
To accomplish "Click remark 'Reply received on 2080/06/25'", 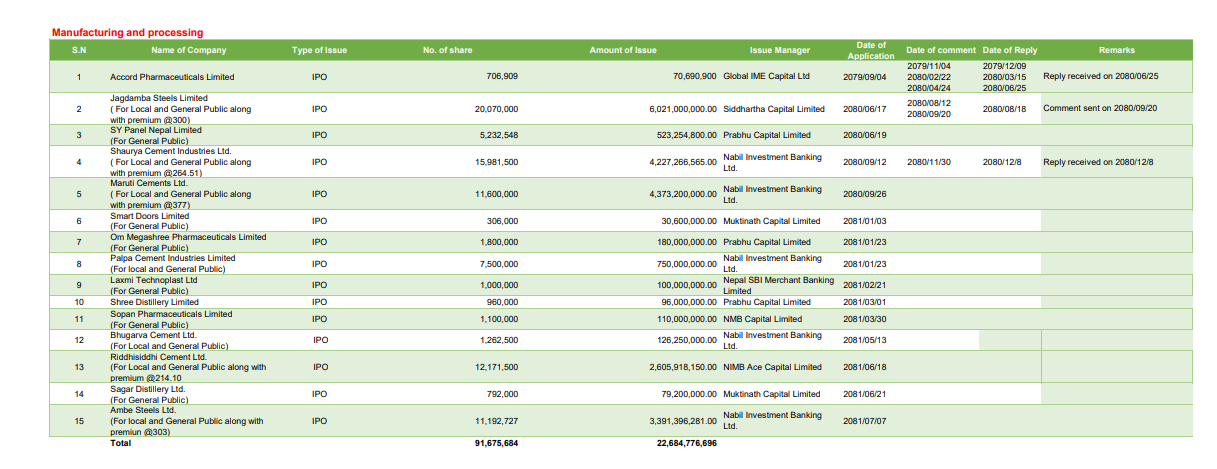I will (x=1100, y=76).
